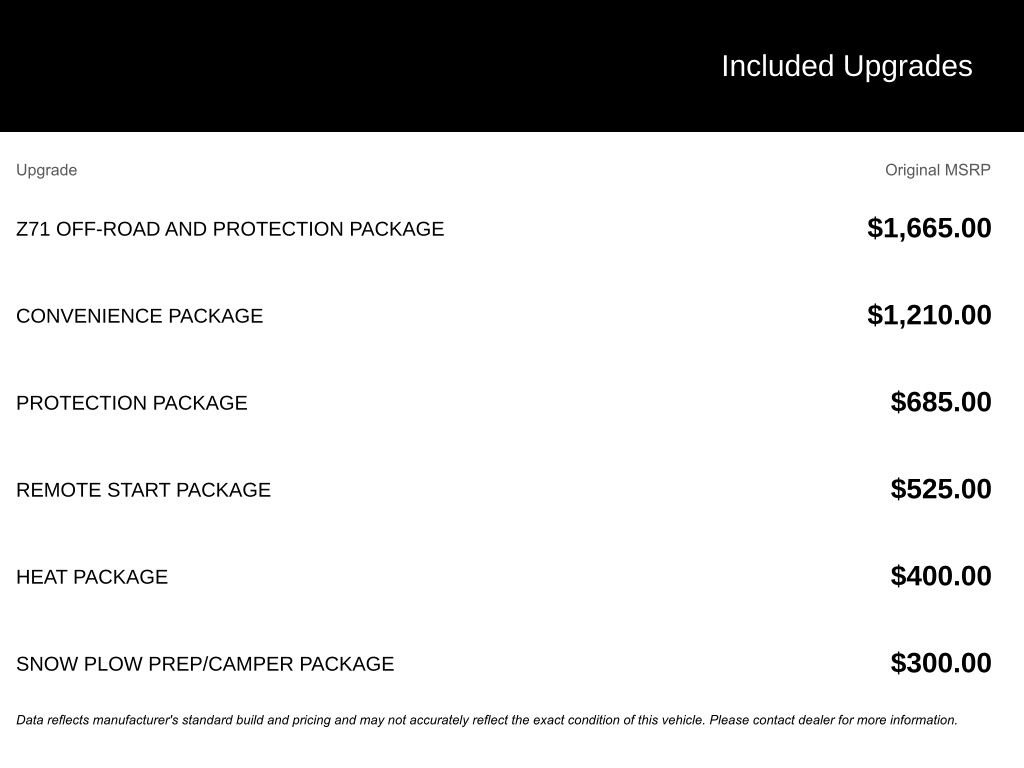This screenshot has height=768, width=1024.
Task: Click the Upgrade column header
Action: click(x=46, y=170)
